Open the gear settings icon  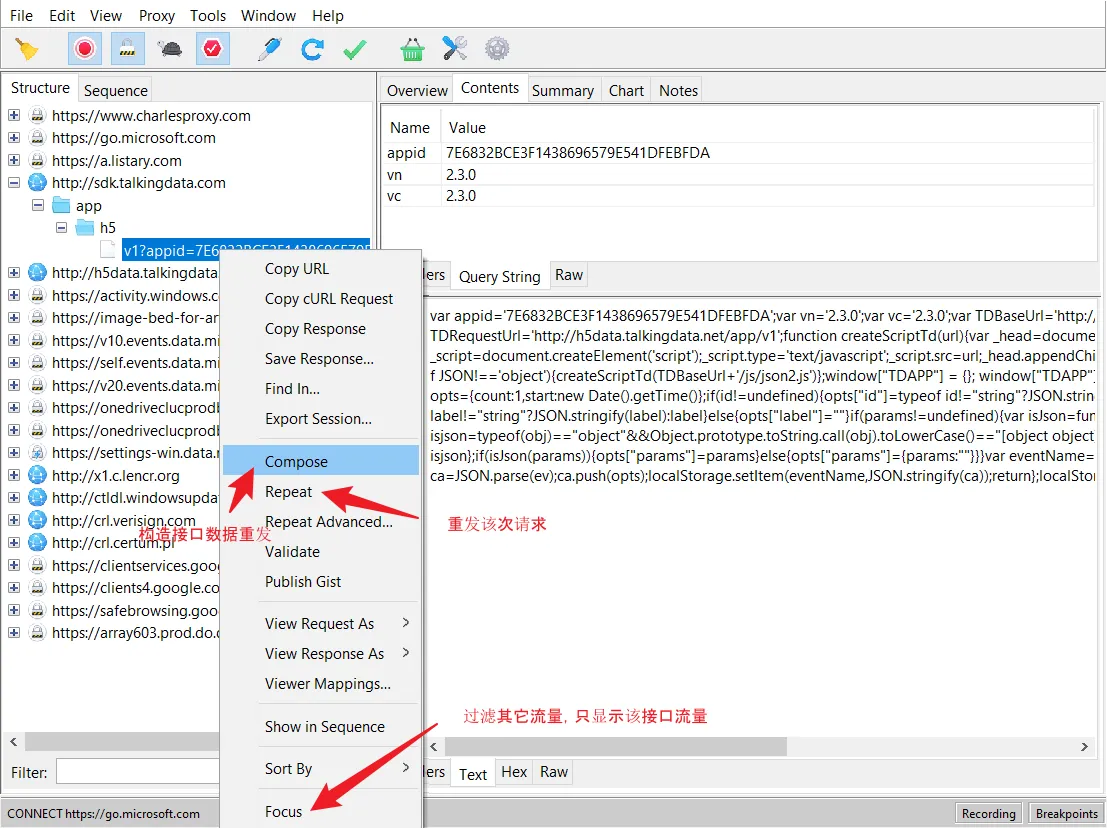click(497, 49)
